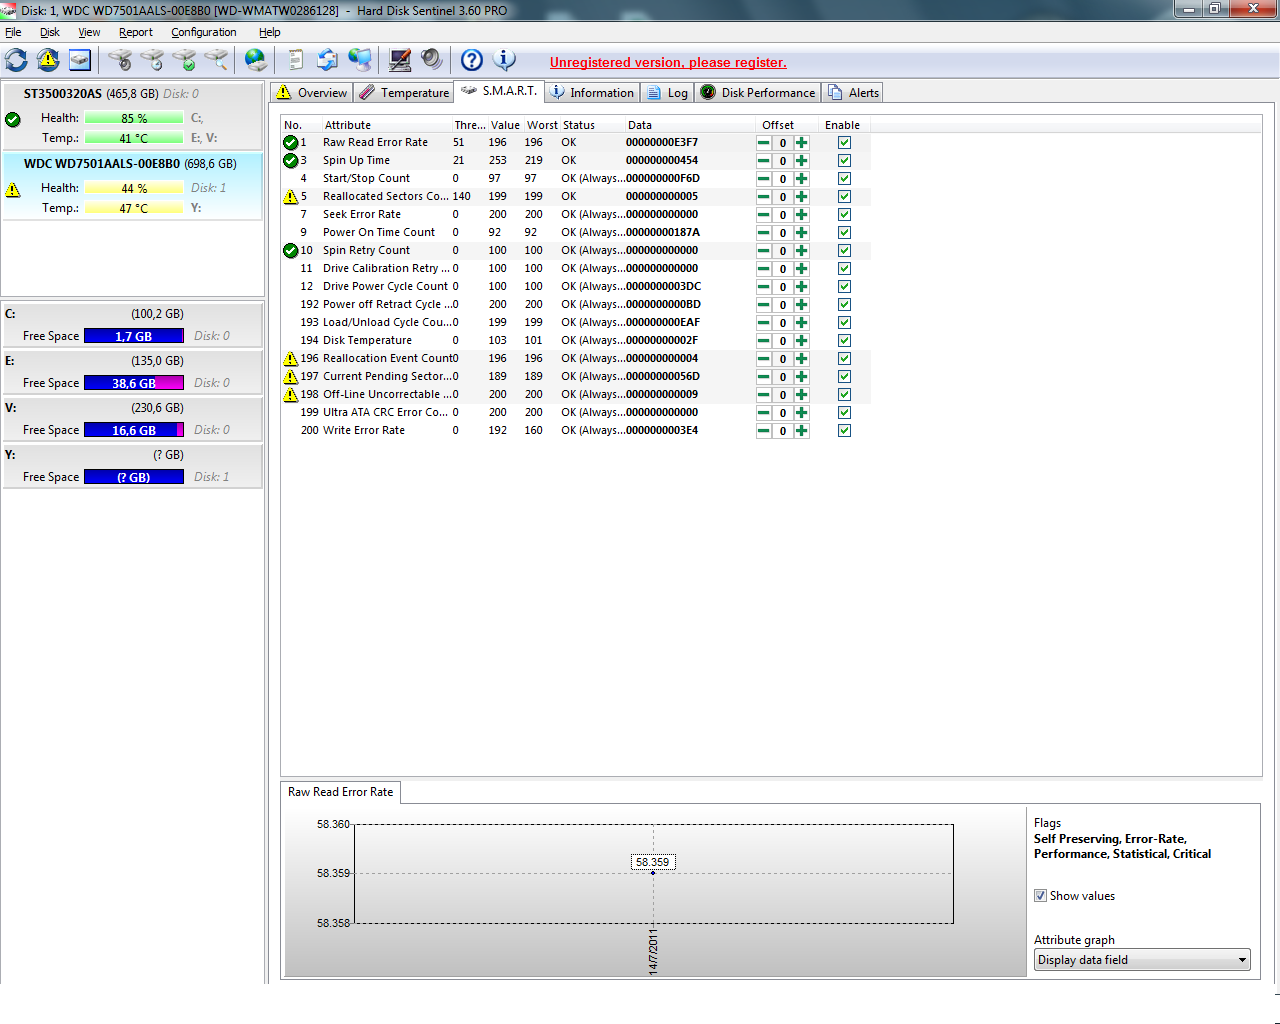Switch to the Temperature tab
Image resolution: width=1280 pixels, height=1024 pixels.
[x=404, y=93]
